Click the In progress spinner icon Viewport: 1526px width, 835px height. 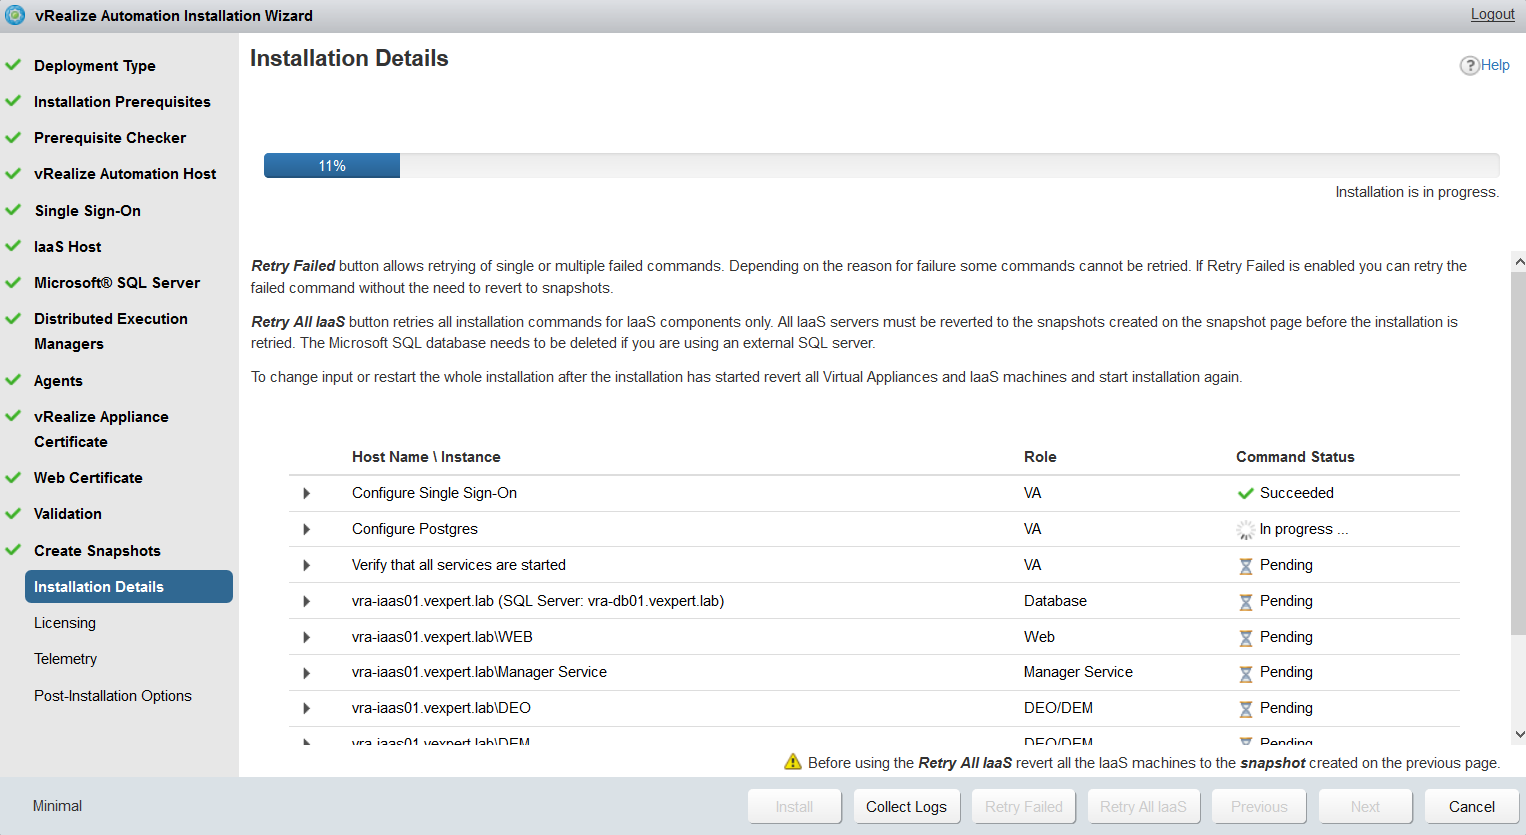pos(1245,529)
